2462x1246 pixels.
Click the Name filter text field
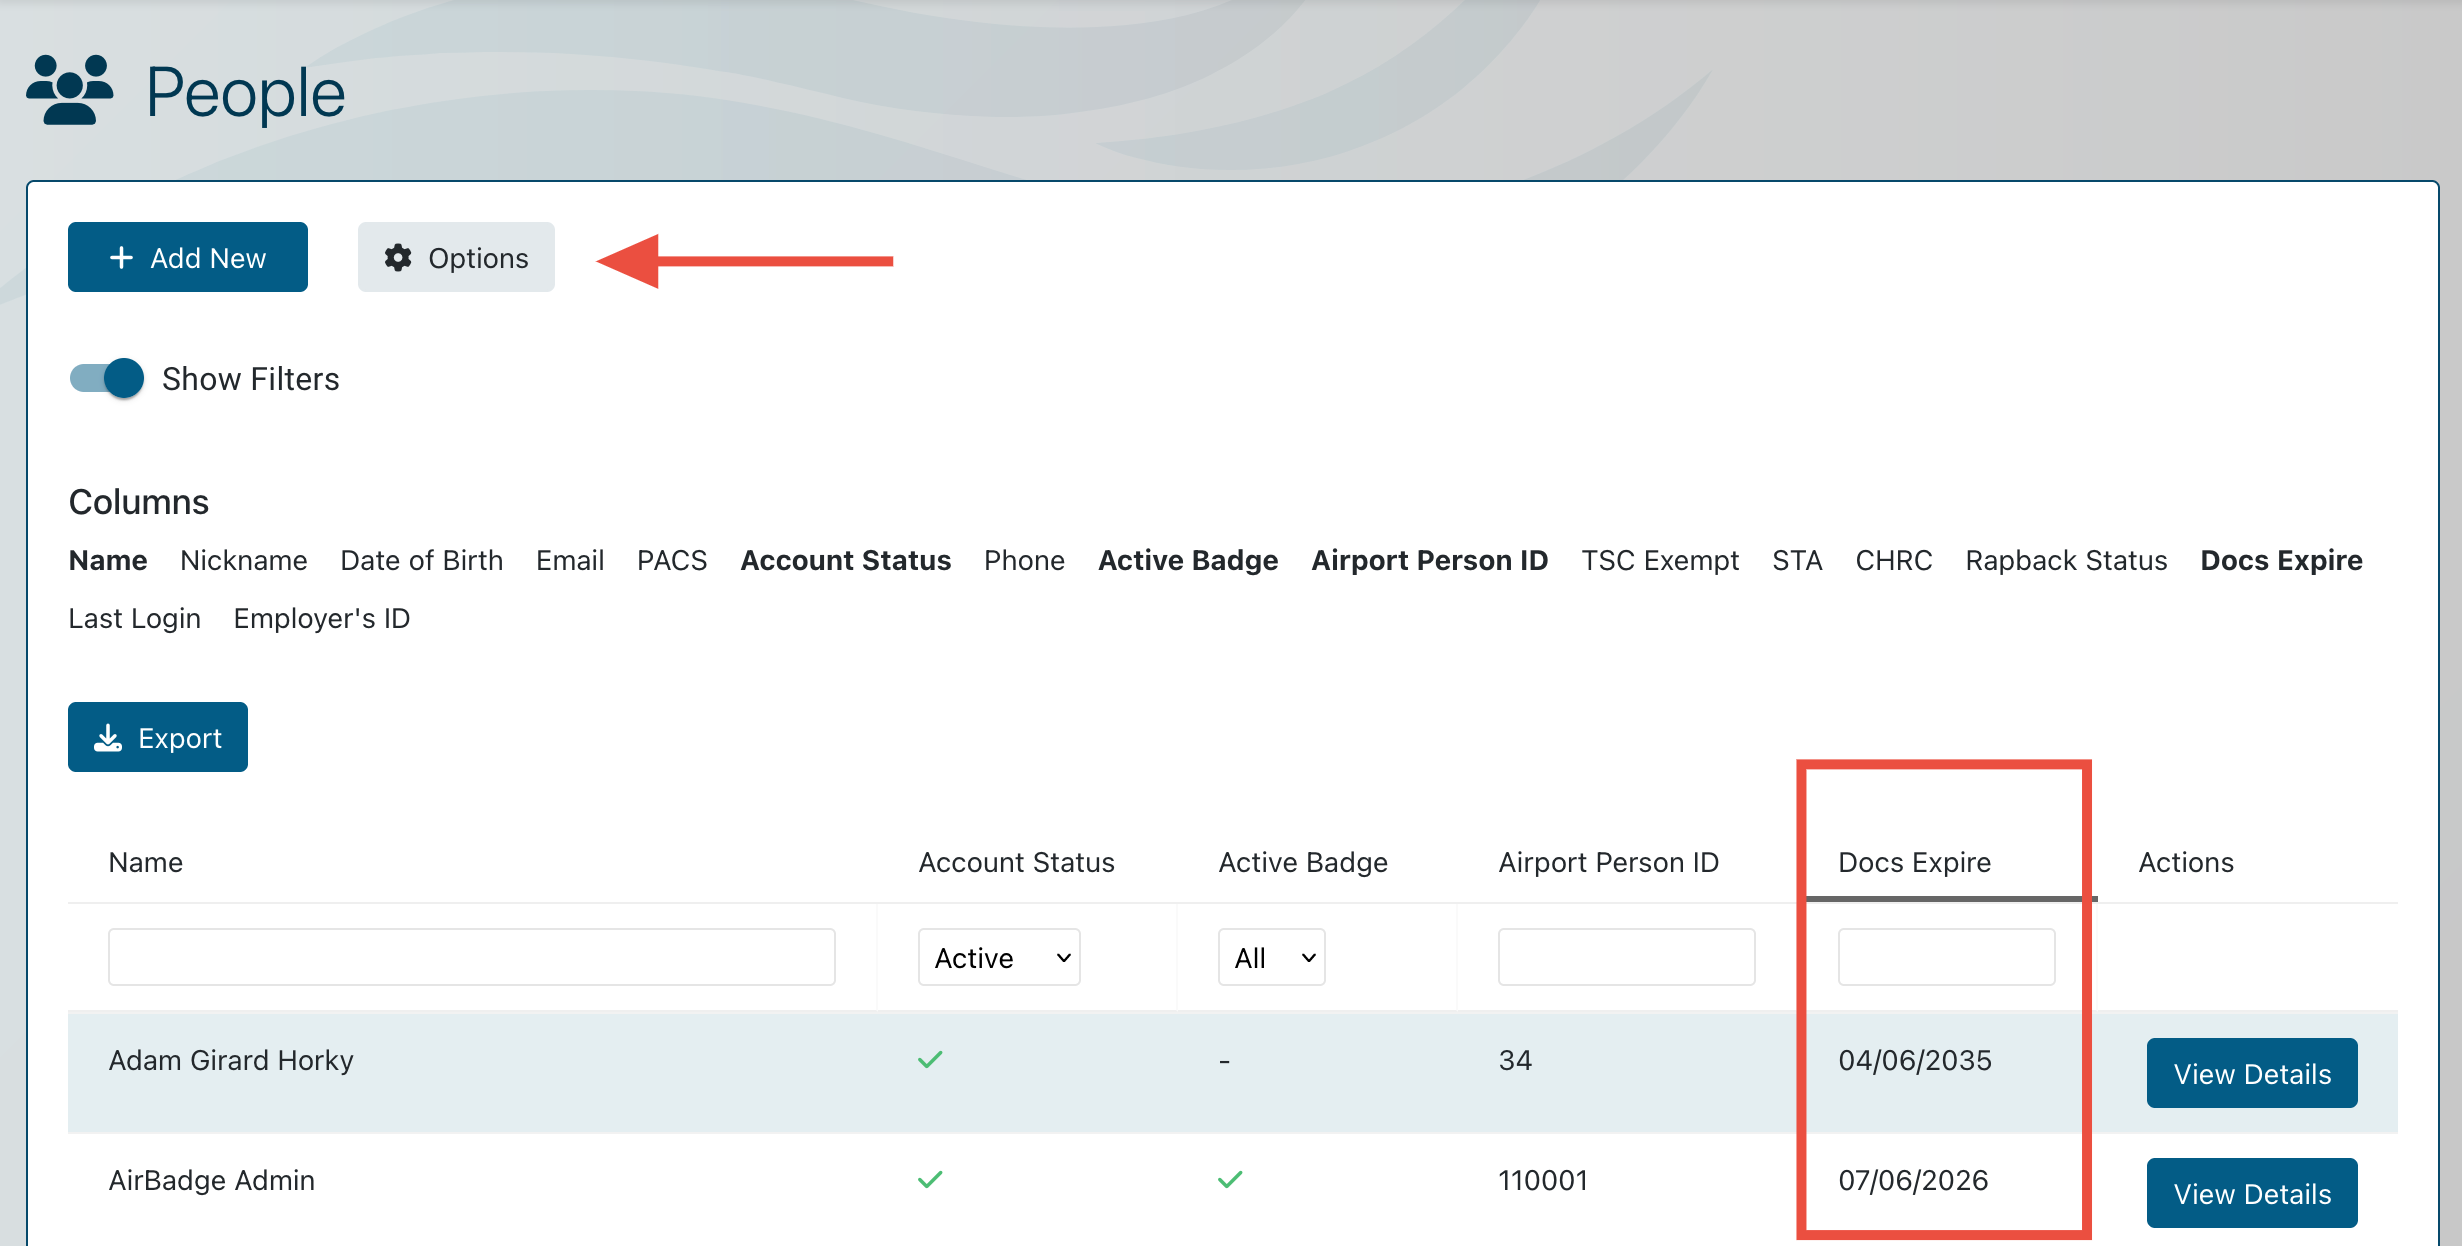(471, 957)
